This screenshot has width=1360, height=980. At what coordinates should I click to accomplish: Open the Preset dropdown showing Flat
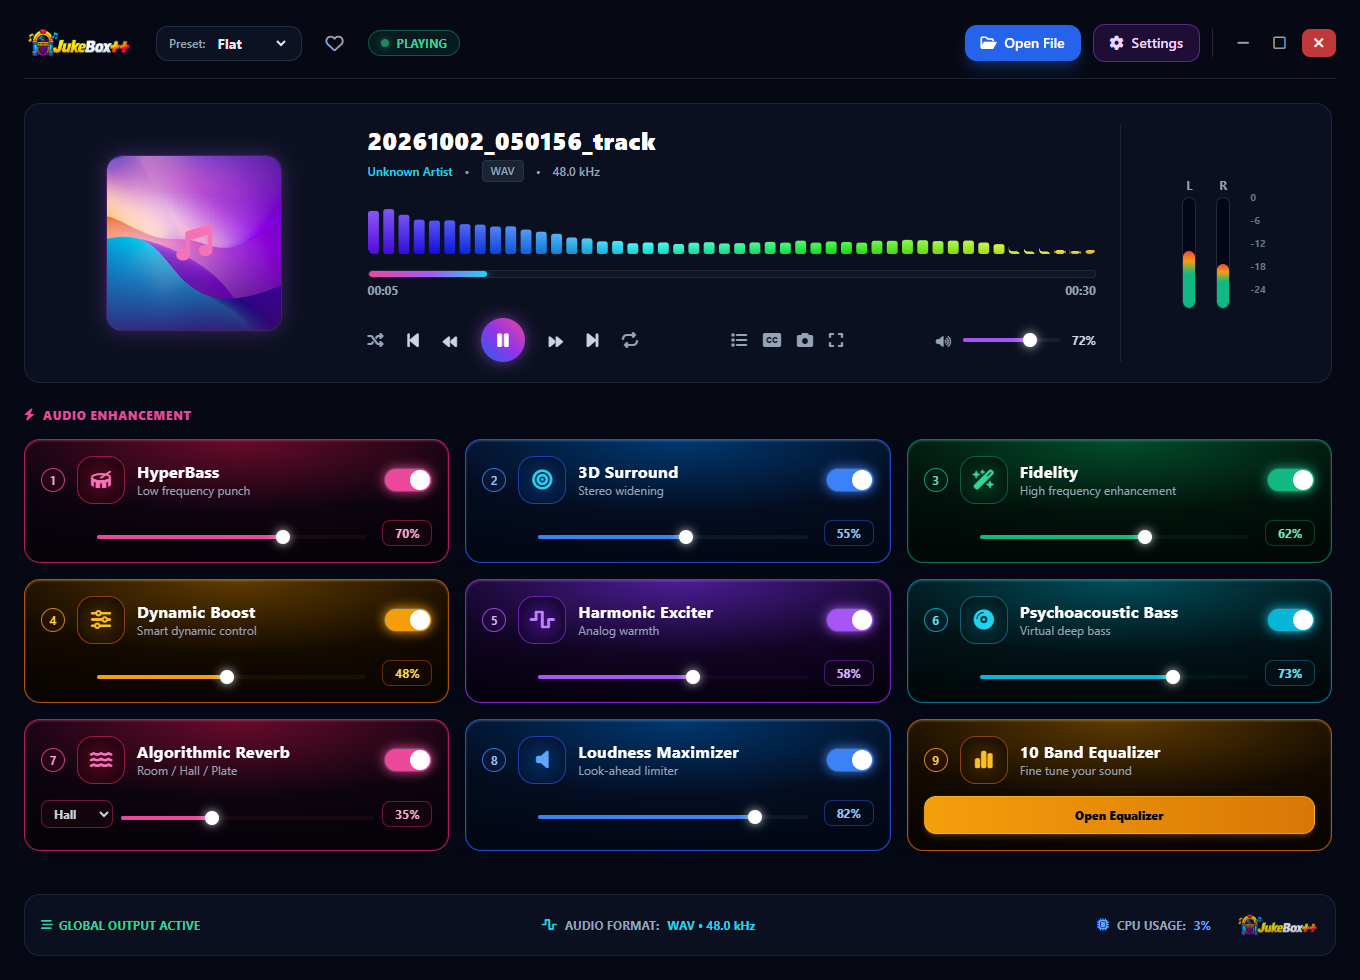(x=229, y=44)
